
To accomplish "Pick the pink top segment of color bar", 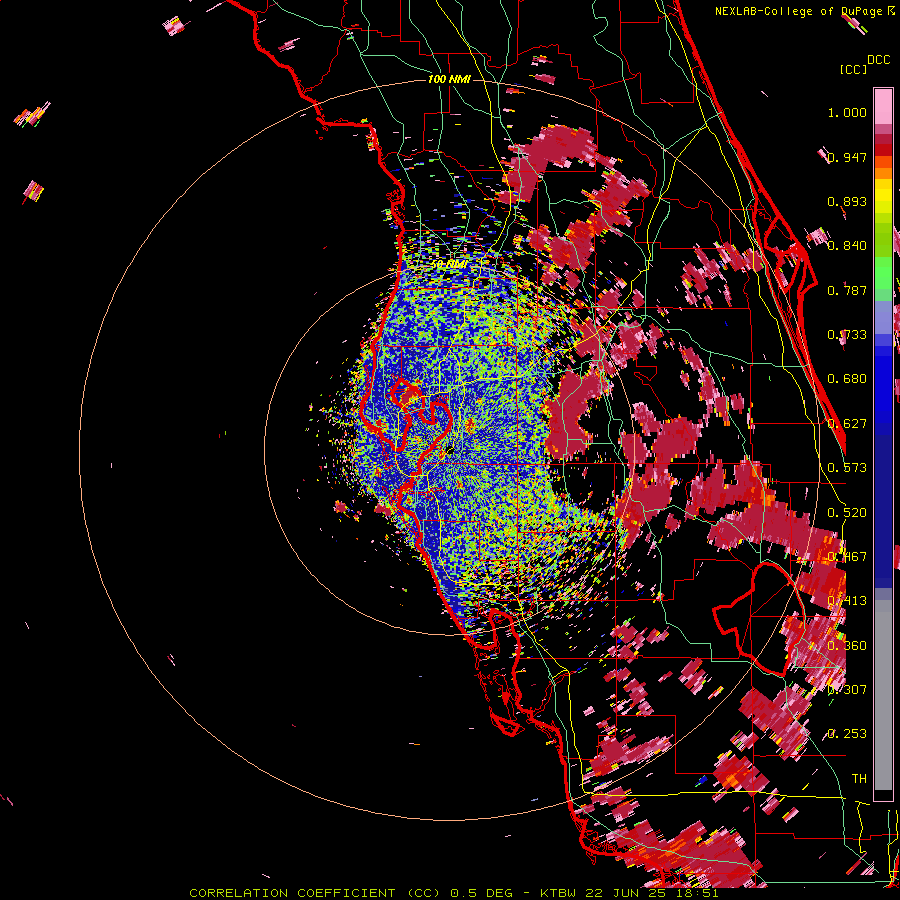I will click(x=883, y=107).
